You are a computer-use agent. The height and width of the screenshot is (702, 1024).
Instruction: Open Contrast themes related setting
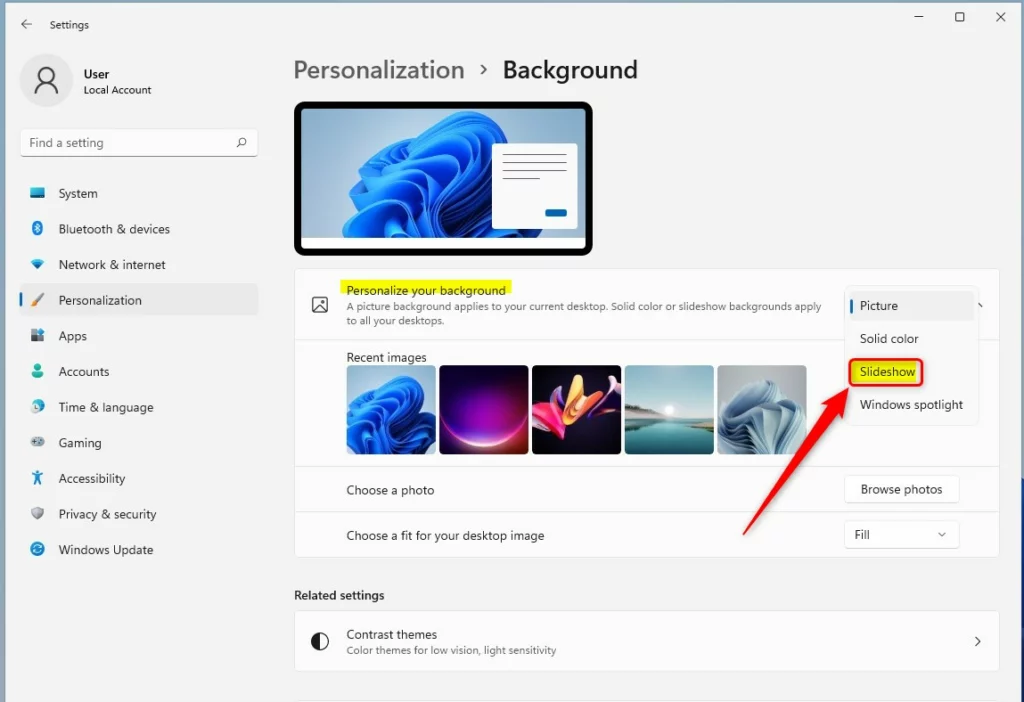pyautogui.click(x=647, y=641)
